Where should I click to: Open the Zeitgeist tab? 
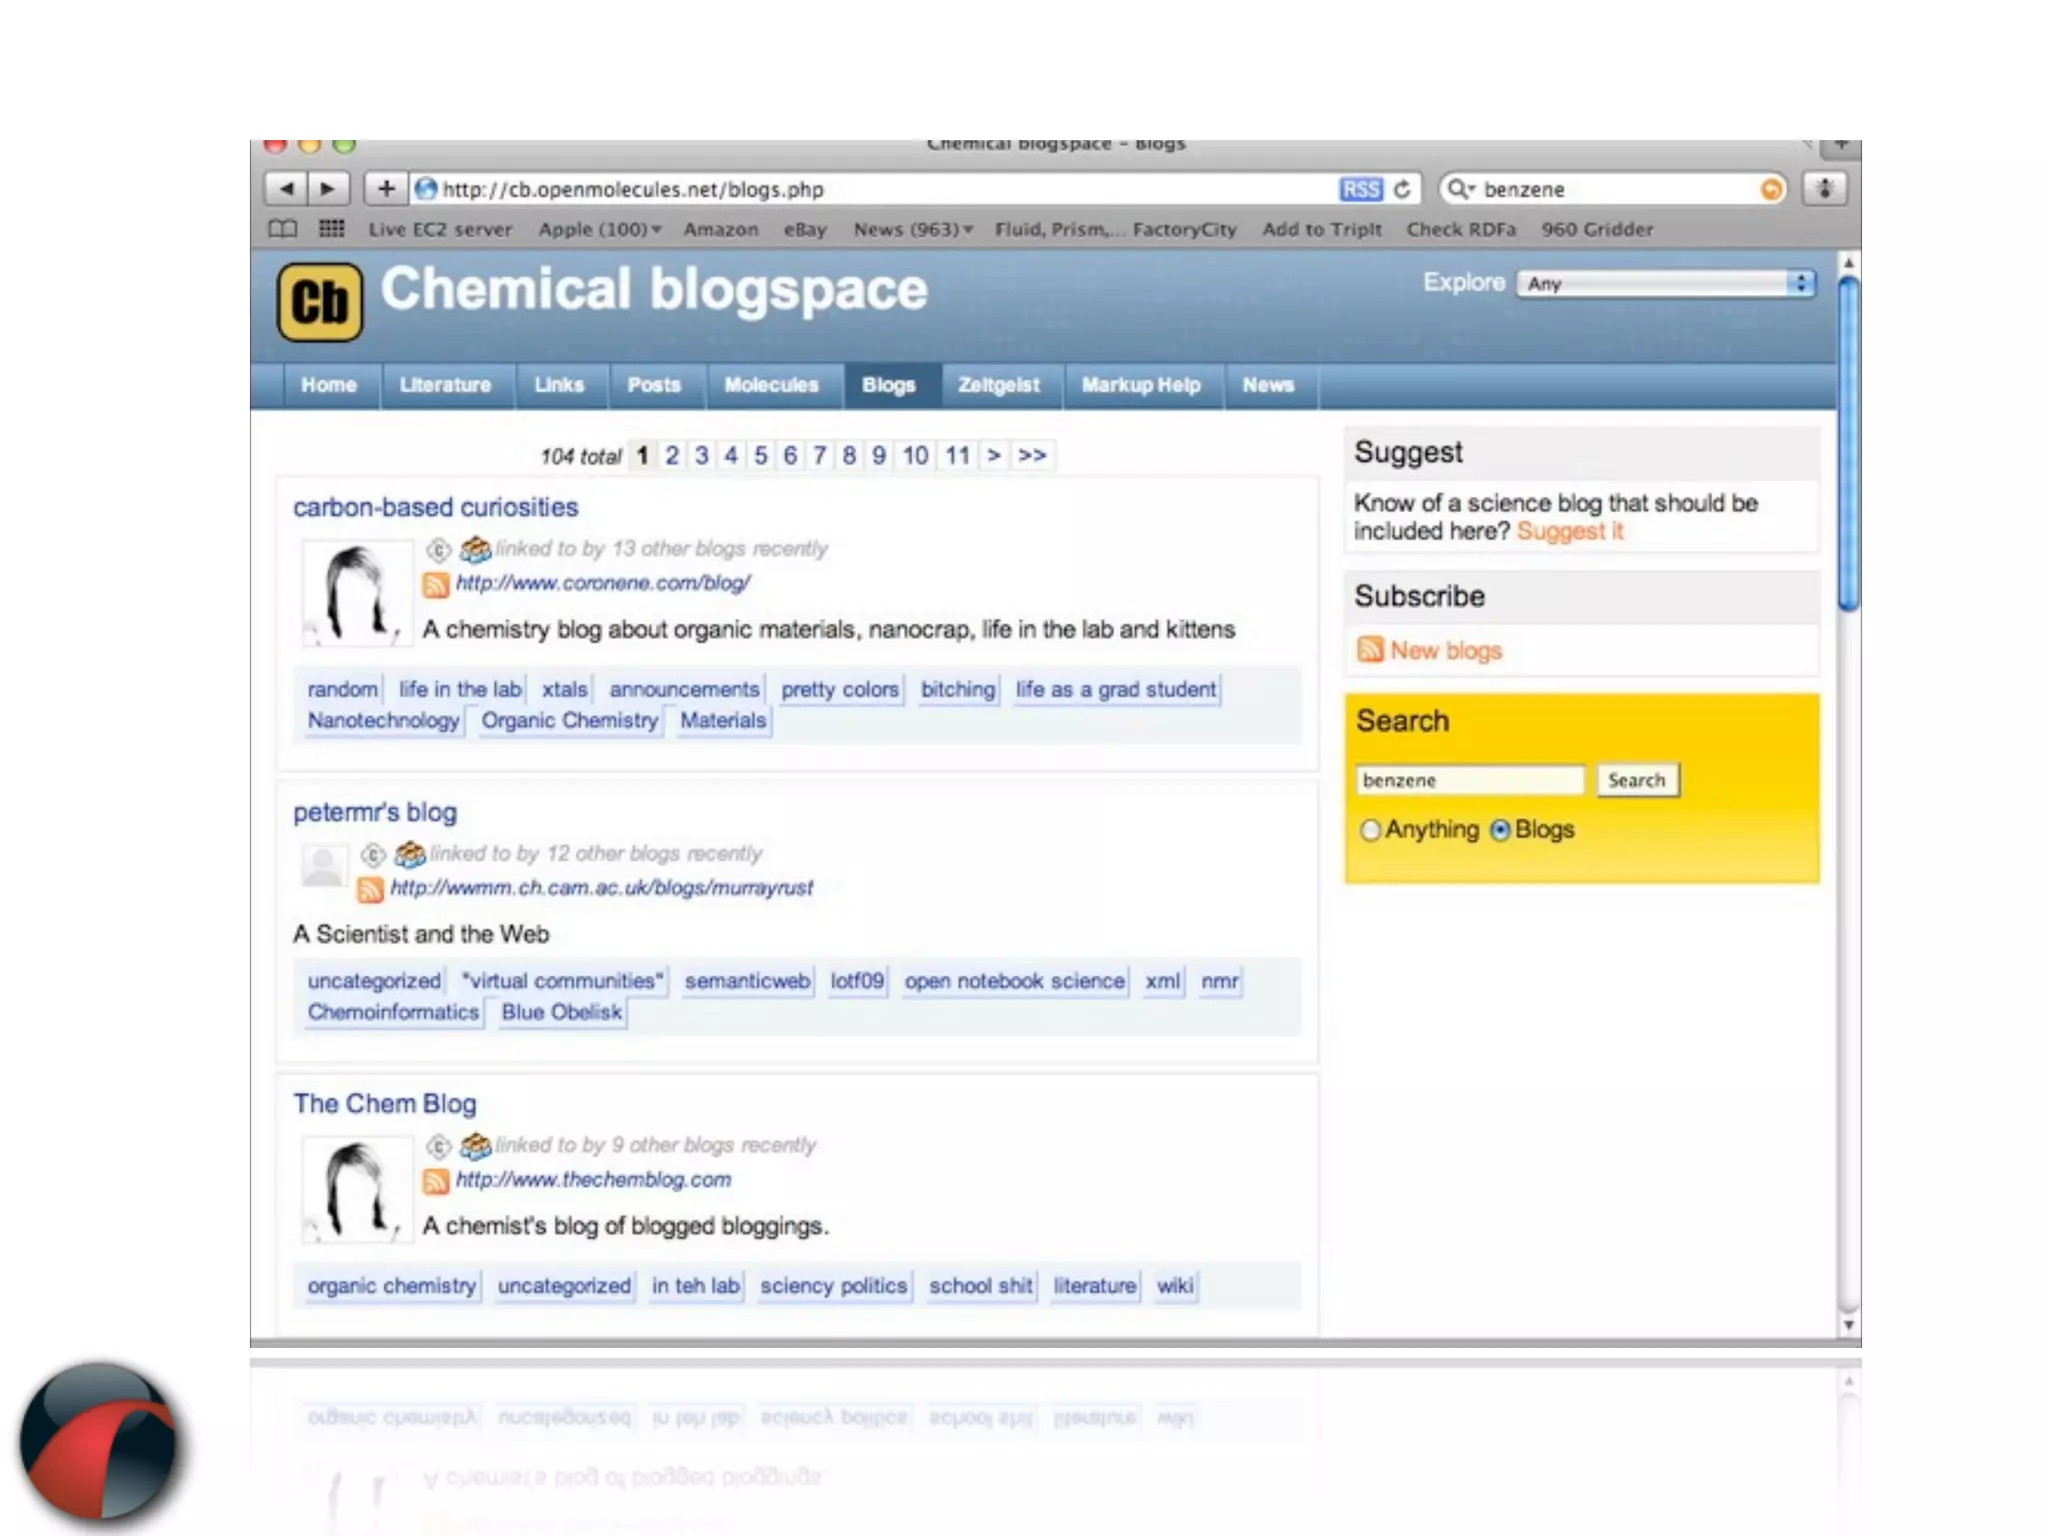pos(998,385)
